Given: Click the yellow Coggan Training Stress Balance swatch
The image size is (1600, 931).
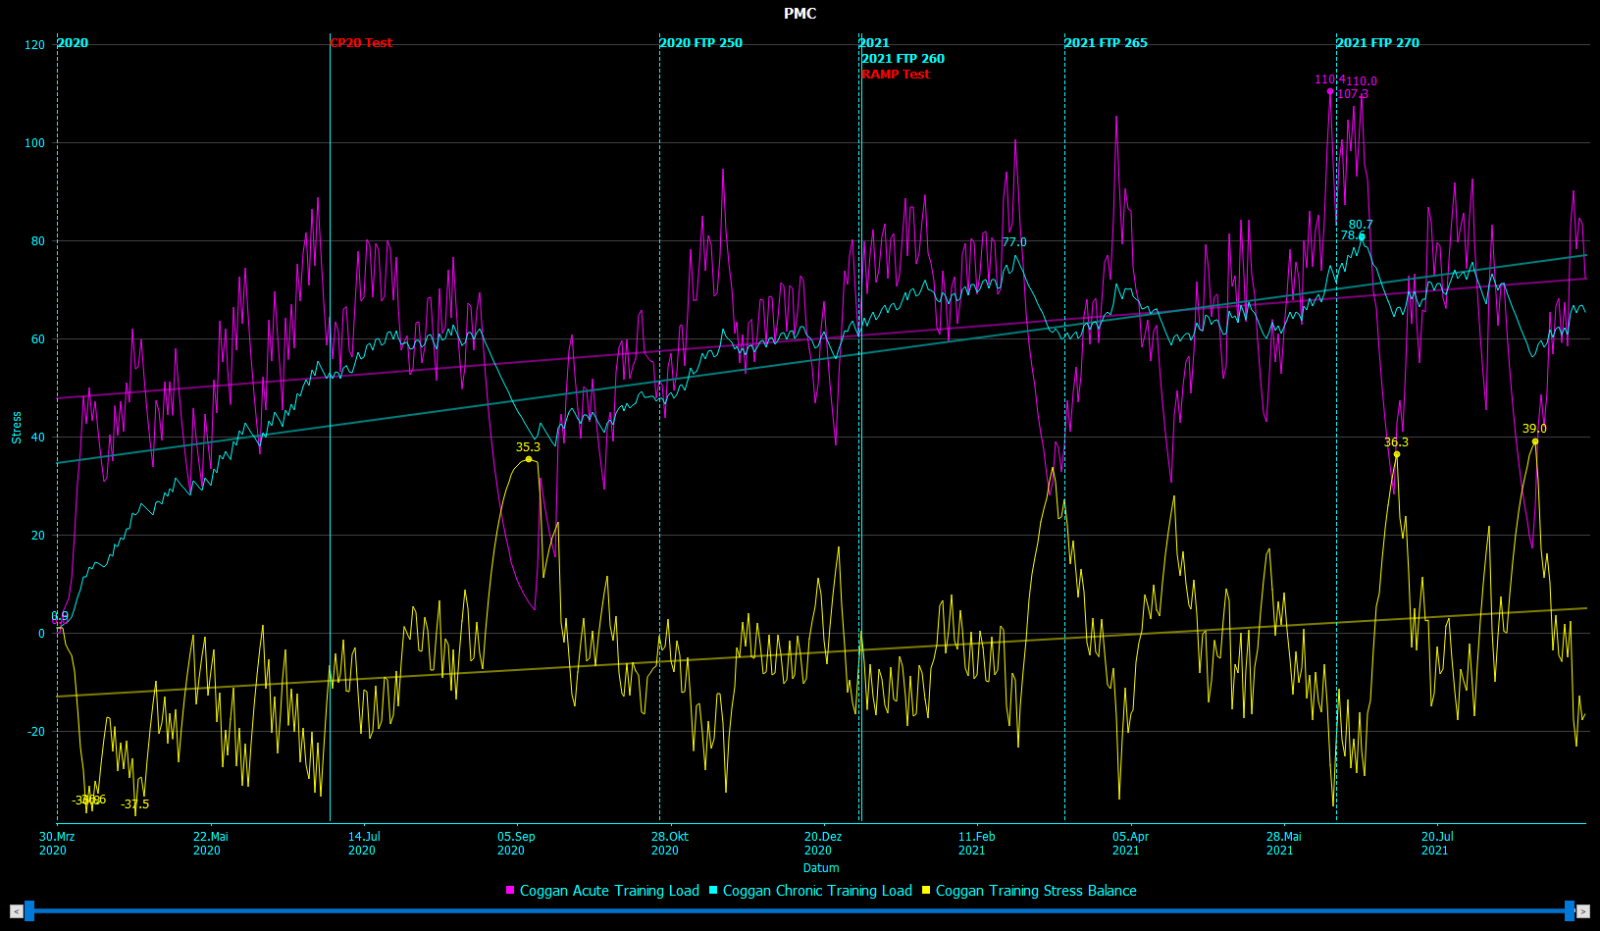Looking at the screenshot, I should [926, 890].
